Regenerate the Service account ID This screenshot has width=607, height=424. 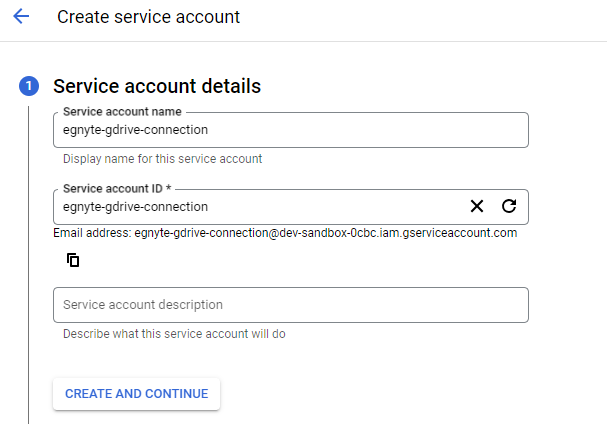coord(509,206)
